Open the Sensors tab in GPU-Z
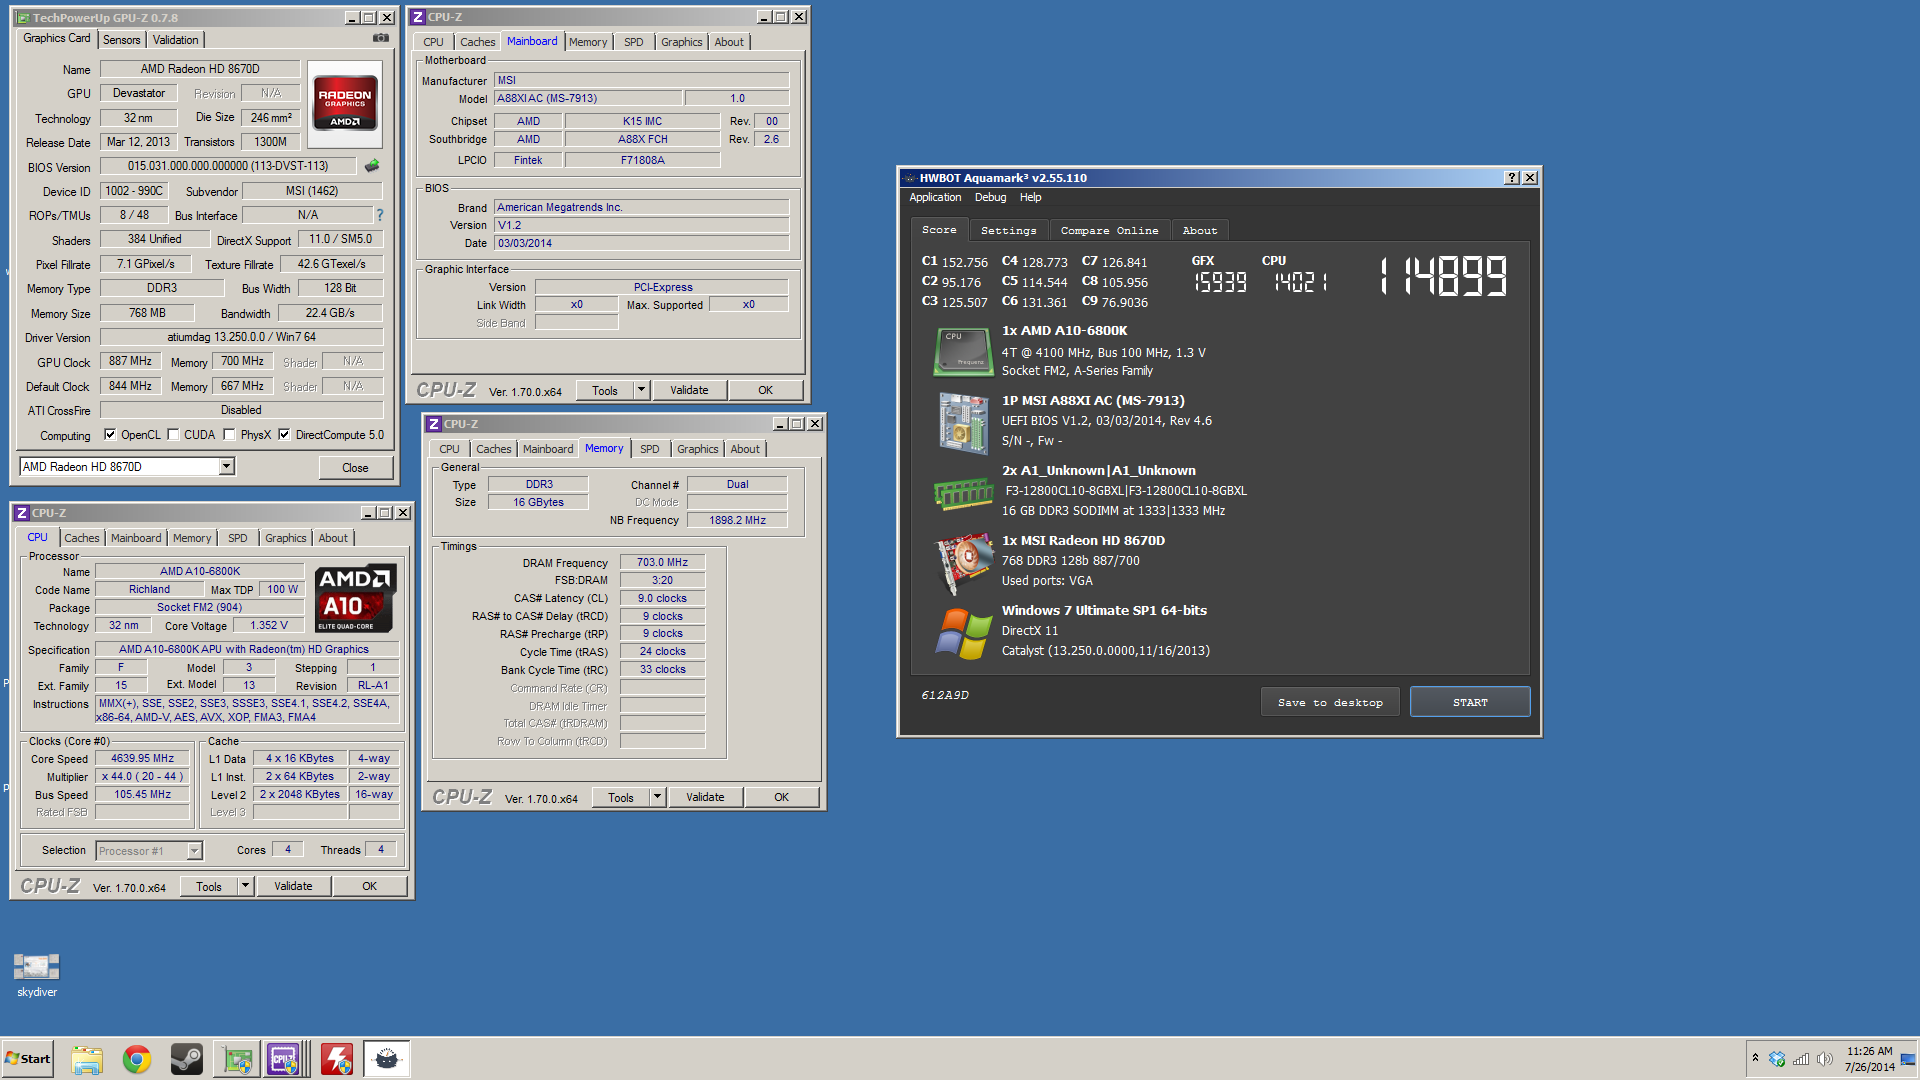Screen dimensions: 1920x1080 pos(121,40)
